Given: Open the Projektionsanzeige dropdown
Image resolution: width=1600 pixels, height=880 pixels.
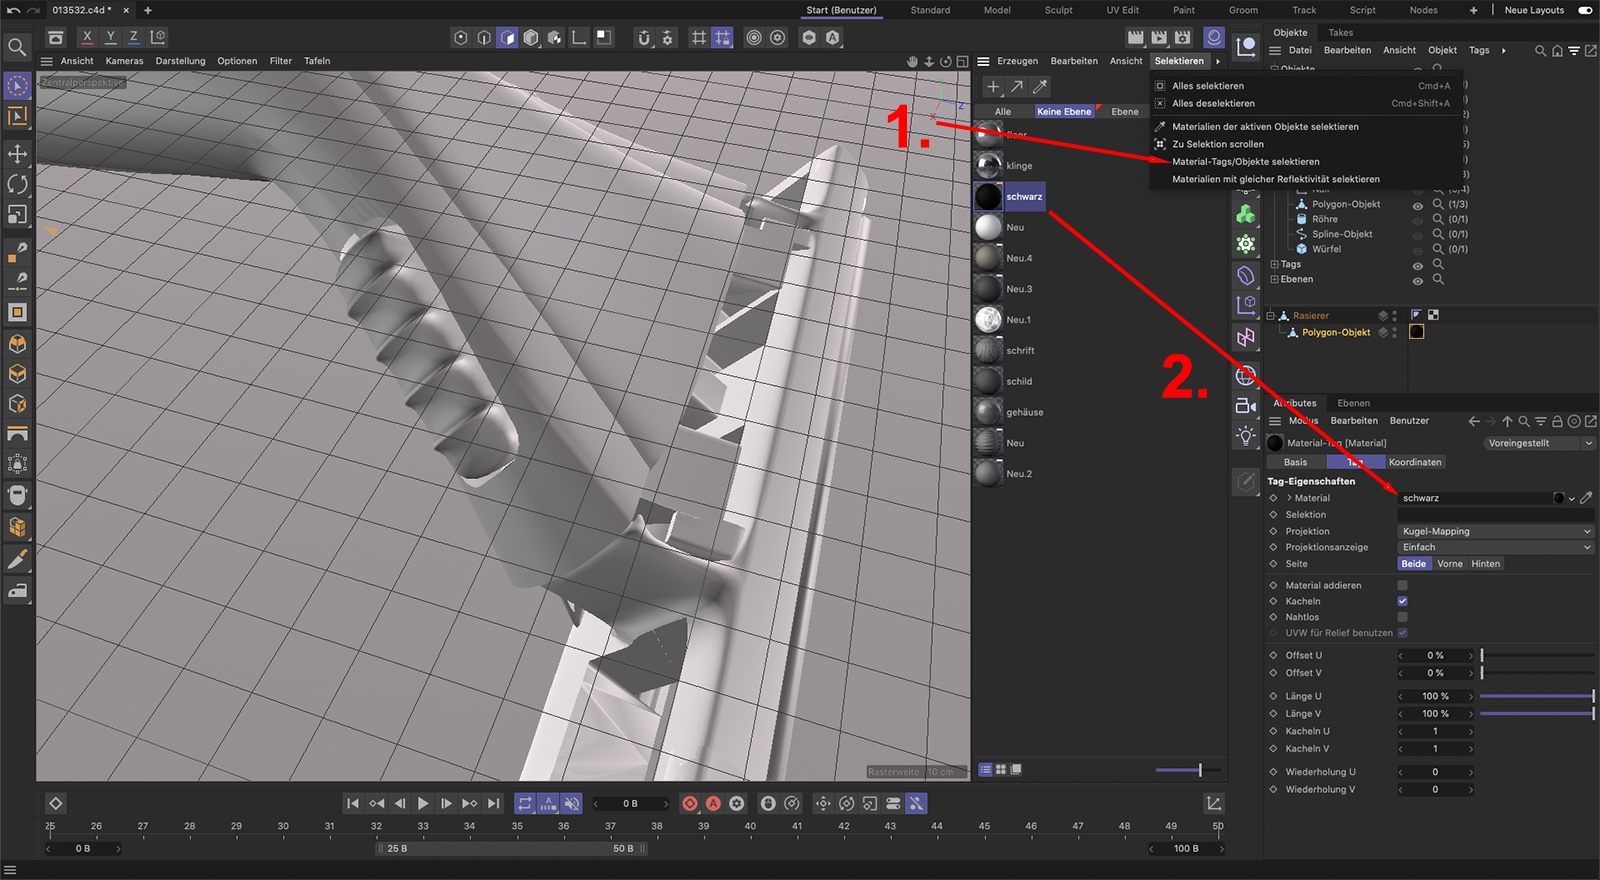Looking at the screenshot, I should [1494, 547].
